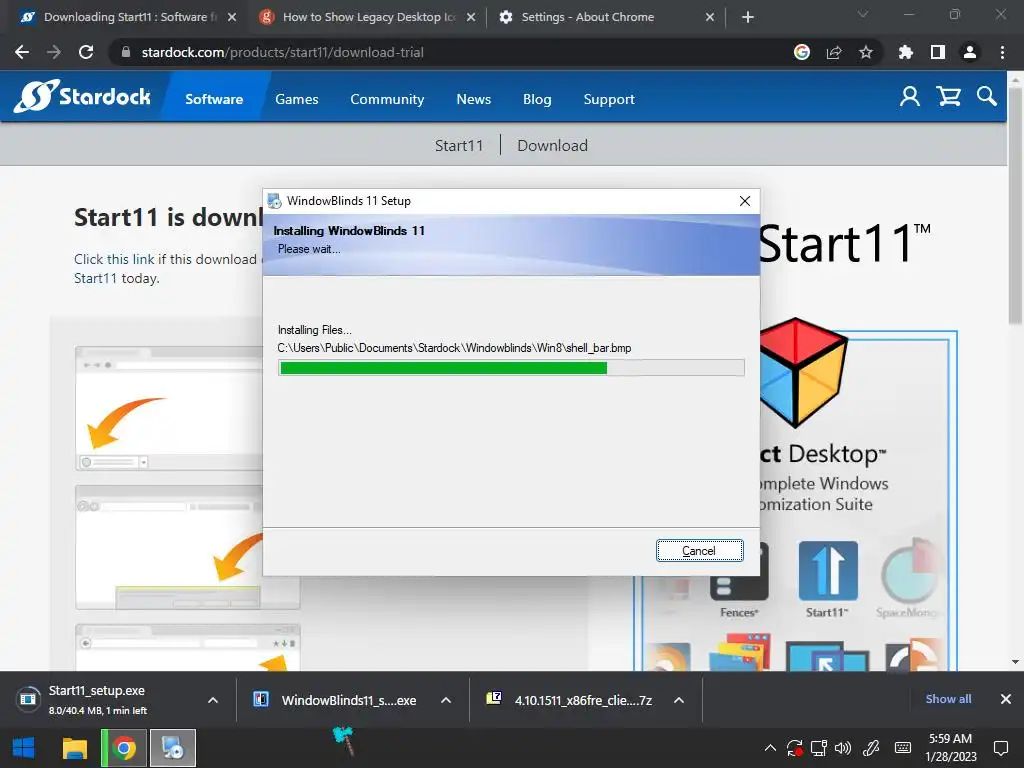Expand the 4.10.1511 7z download options
The width and height of the screenshot is (1024, 768).
click(x=679, y=700)
